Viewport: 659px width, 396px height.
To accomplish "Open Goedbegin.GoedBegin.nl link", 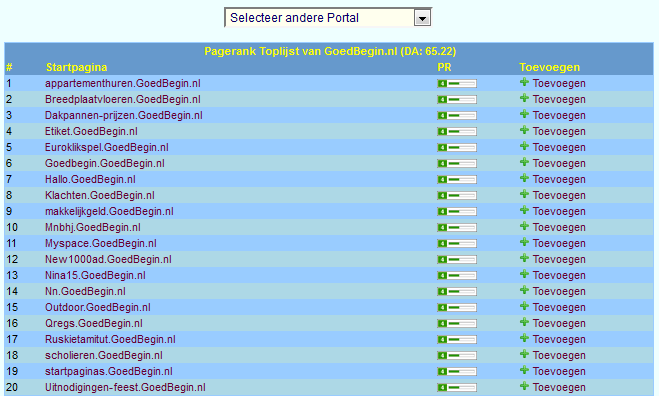I will (x=105, y=163).
